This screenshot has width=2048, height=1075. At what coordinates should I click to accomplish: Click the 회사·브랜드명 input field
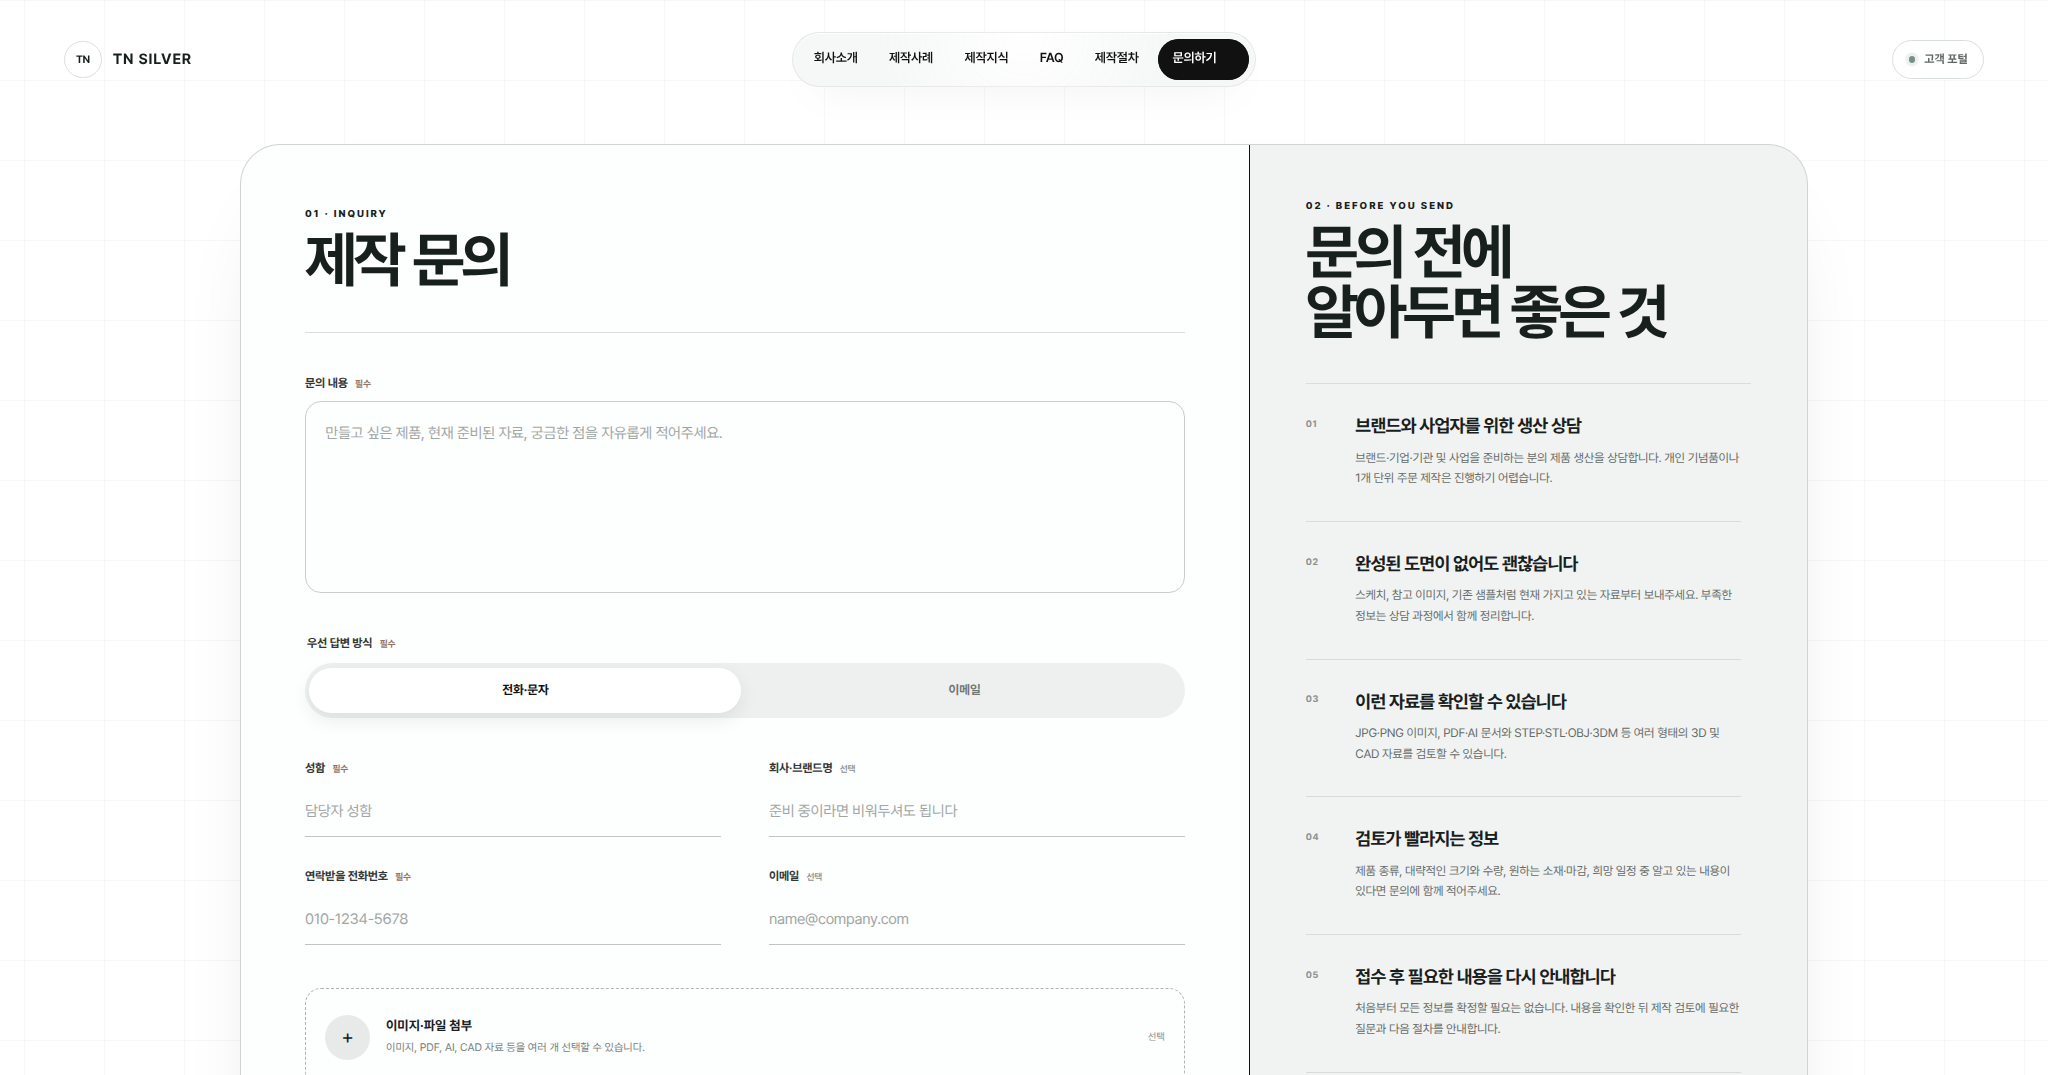(x=977, y=811)
